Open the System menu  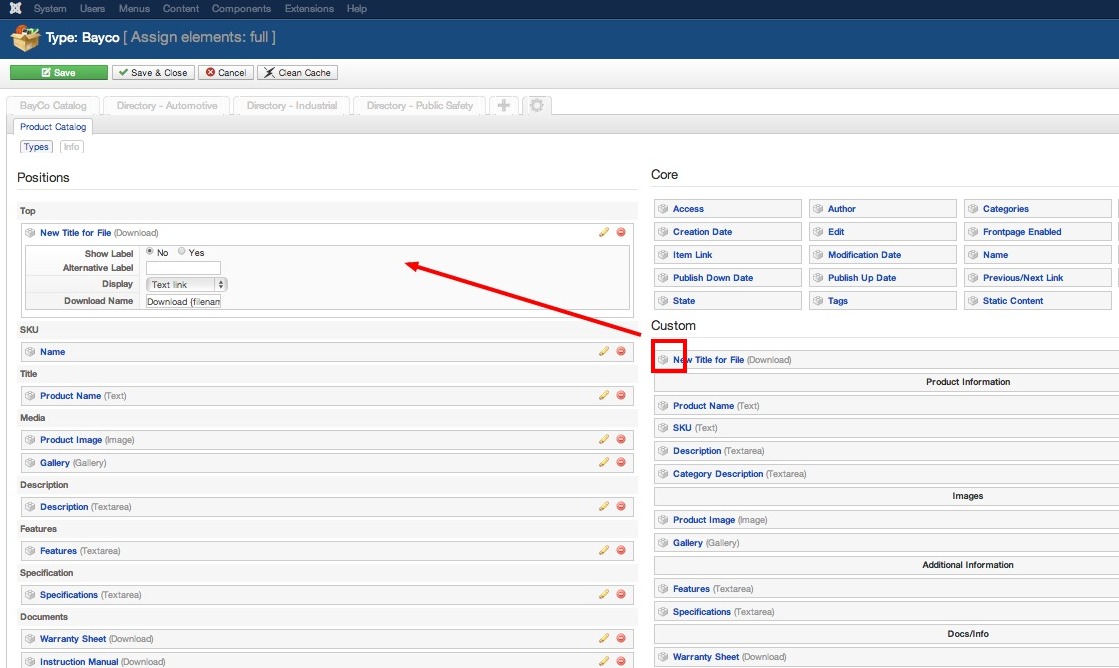(50, 9)
